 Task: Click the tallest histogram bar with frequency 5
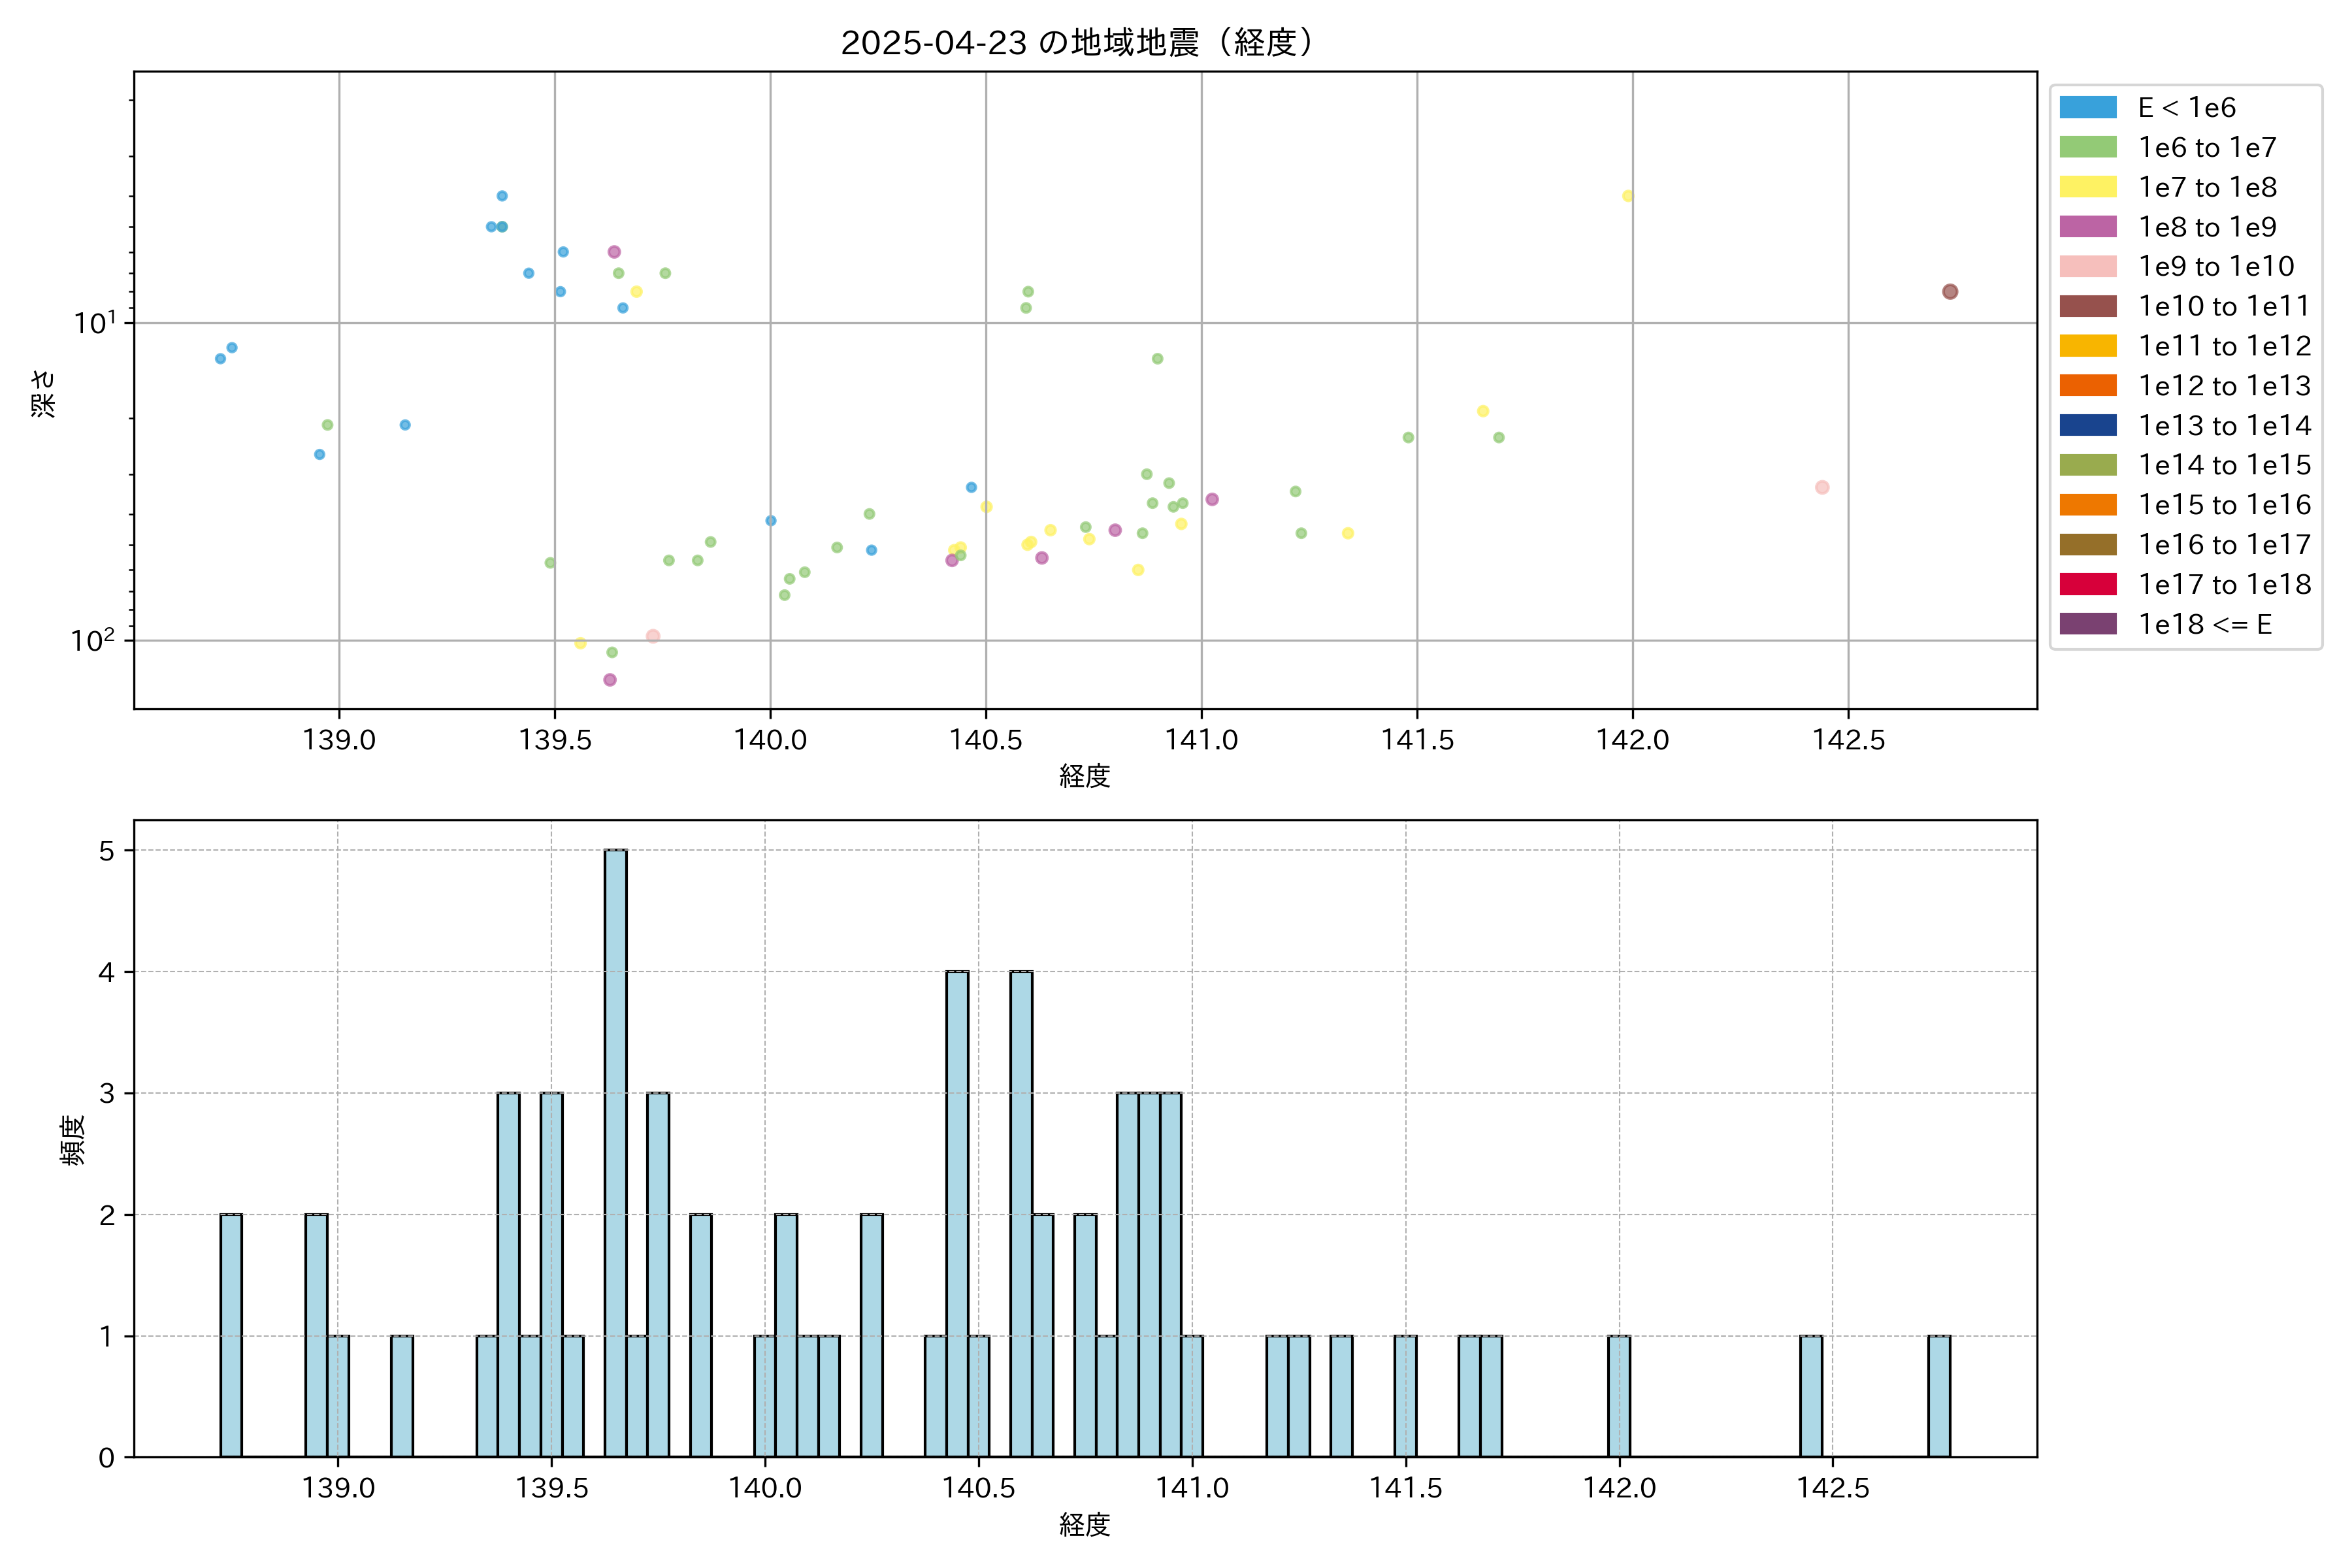tap(615, 1150)
